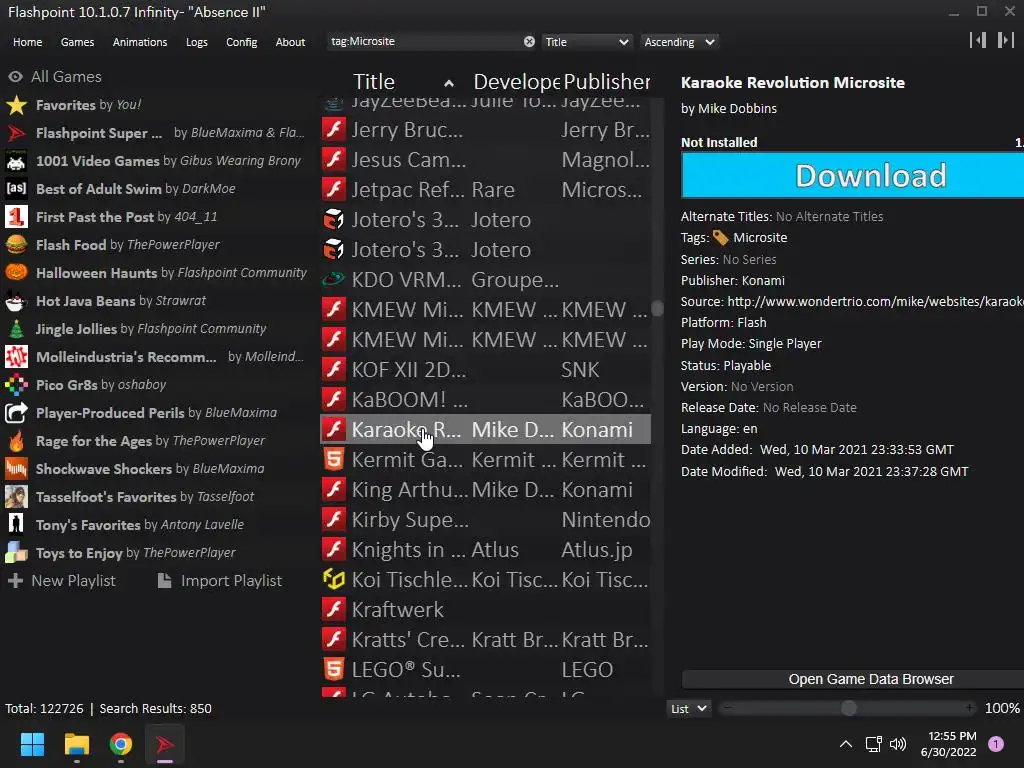Toggle All Games eye icon
This screenshot has width=1024, height=768.
click(15, 76)
